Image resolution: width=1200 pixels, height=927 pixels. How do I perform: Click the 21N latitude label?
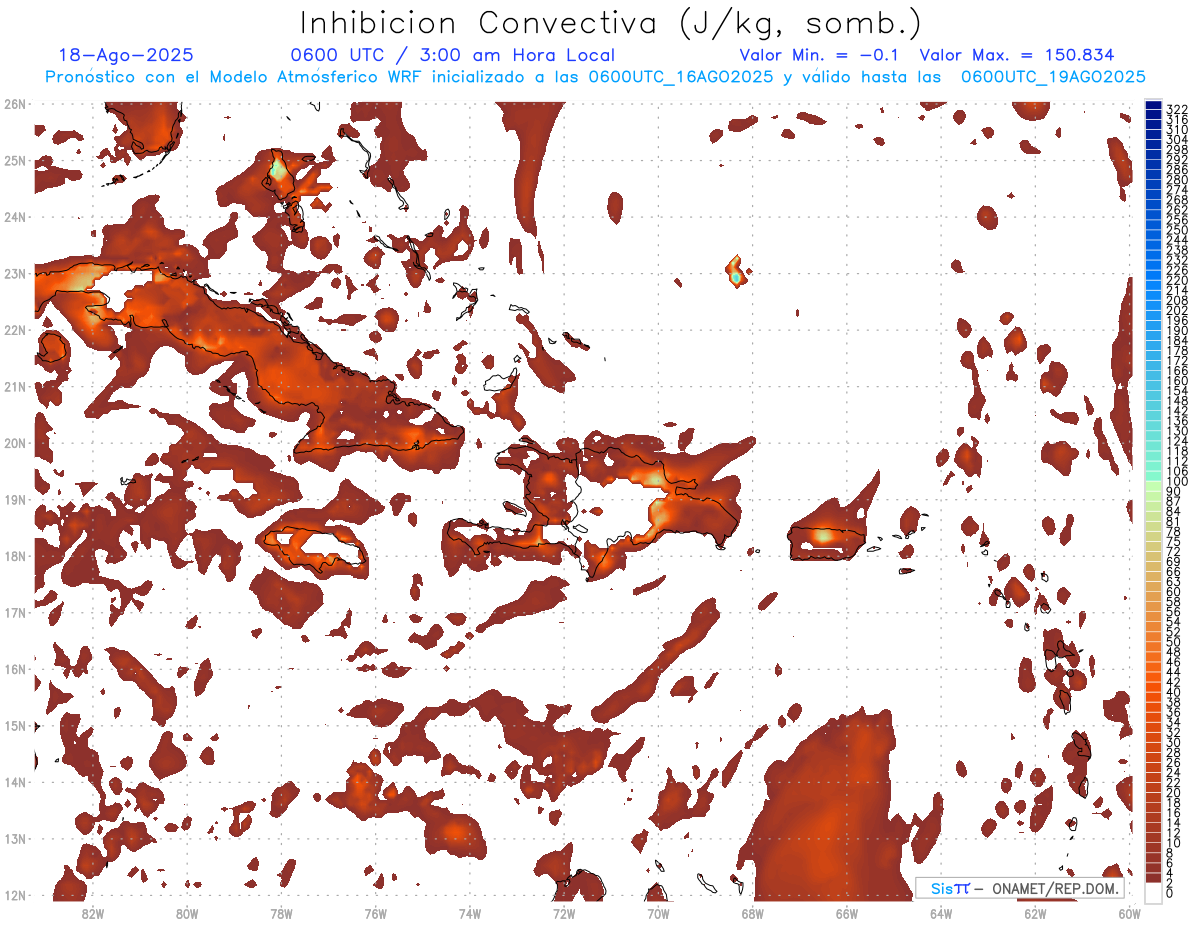[x=15, y=386]
